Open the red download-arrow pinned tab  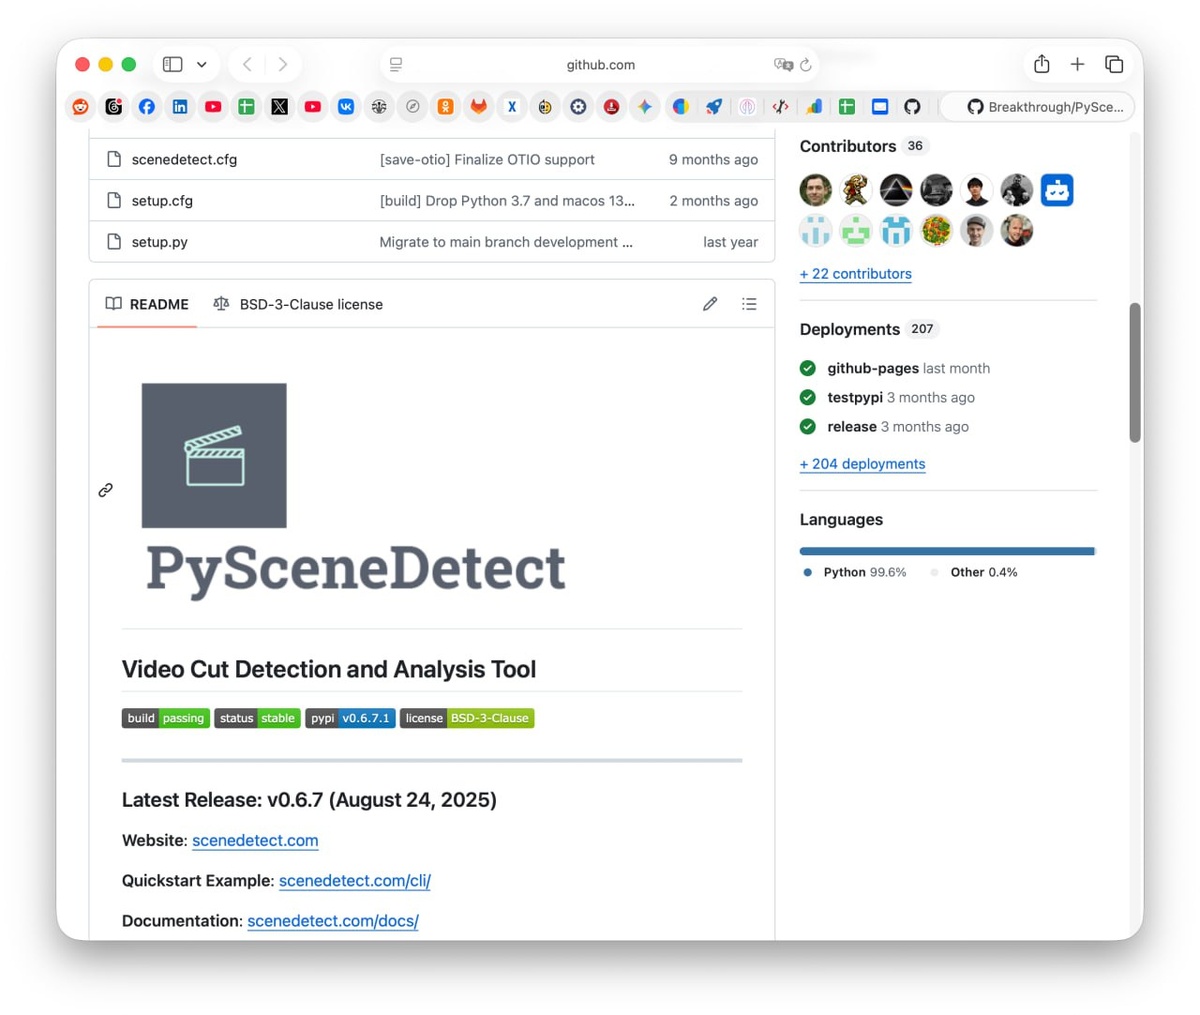[x=611, y=107]
